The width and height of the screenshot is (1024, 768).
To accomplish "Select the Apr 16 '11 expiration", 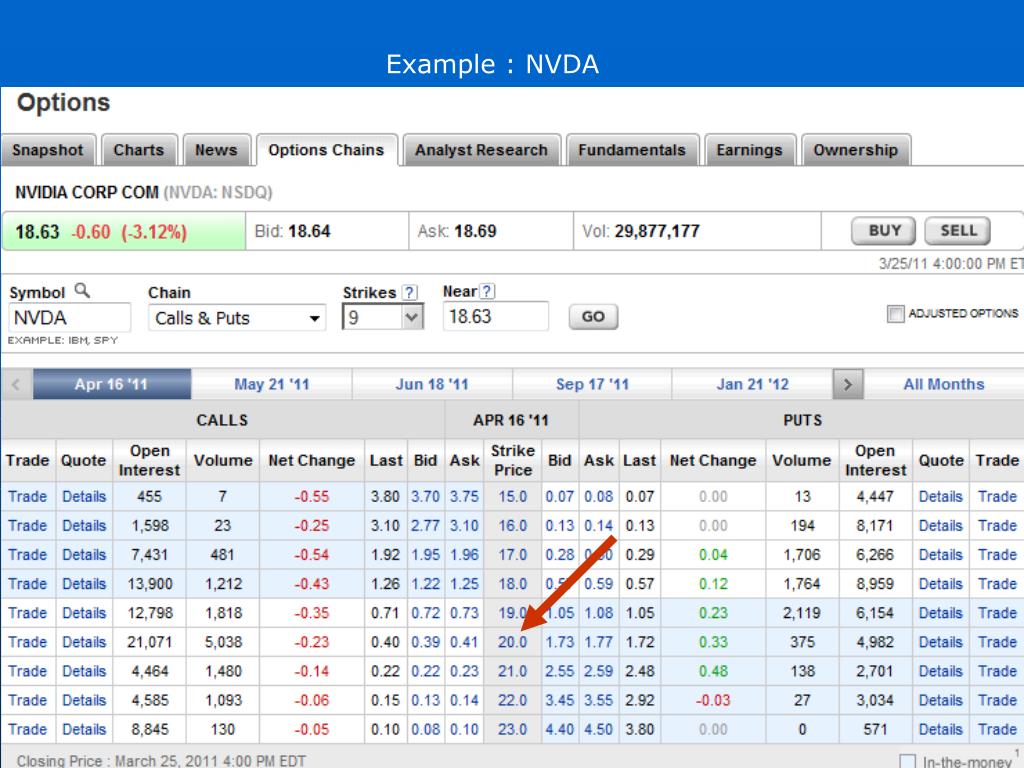I will coord(112,384).
